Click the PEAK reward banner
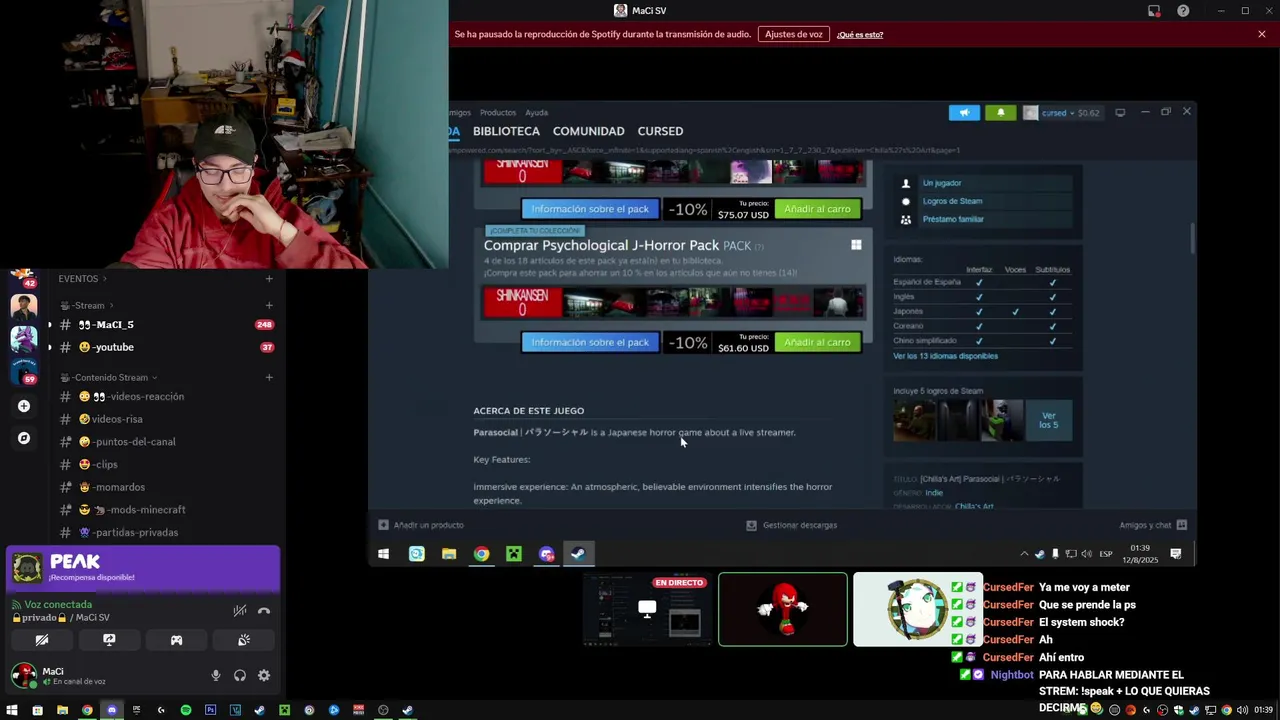This screenshot has width=1280, height=720. 143,569
